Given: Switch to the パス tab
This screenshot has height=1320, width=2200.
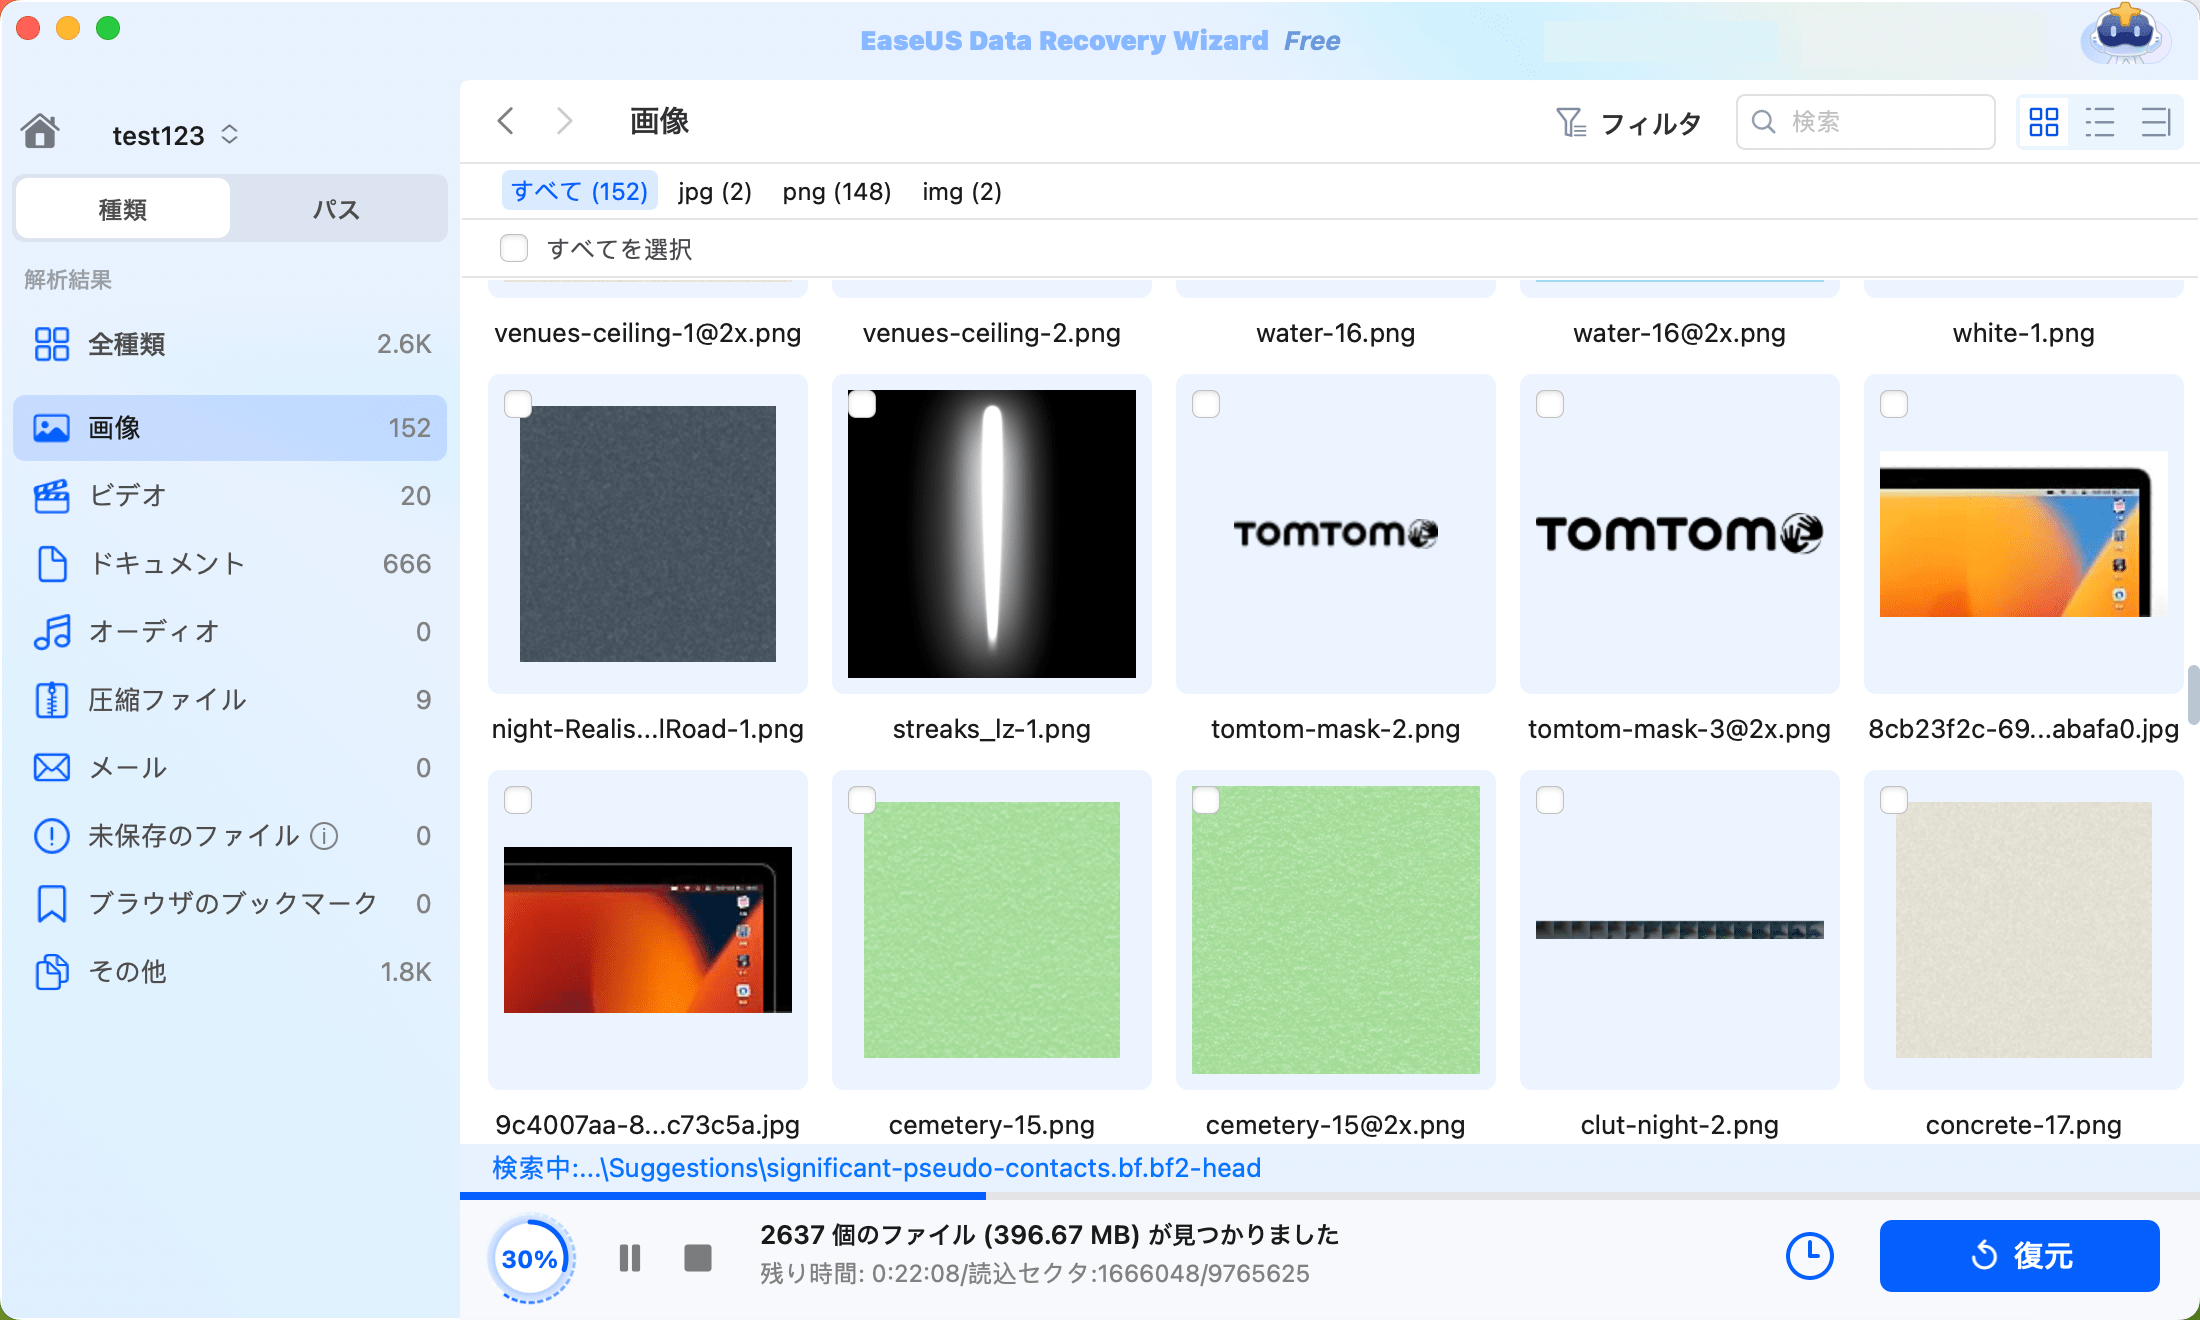Looking at the screenshot, I should 337,209.
